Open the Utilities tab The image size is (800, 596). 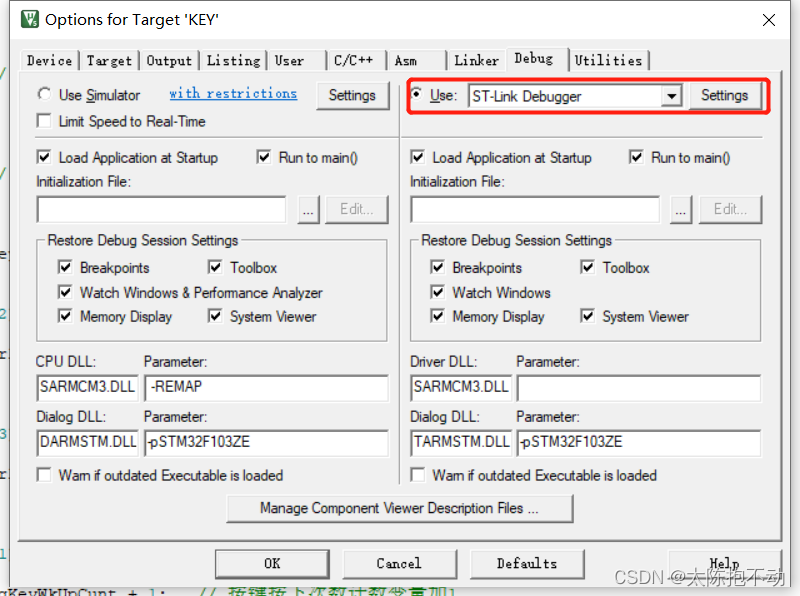[x=608, y=61]
